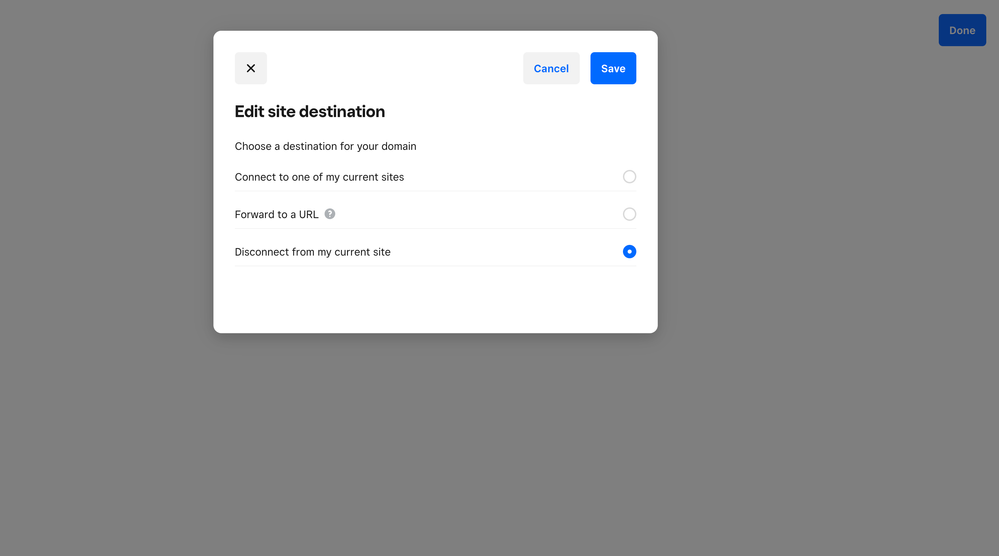Close the Edit site destination dialog
999x556 pixels.
(251, 68)
